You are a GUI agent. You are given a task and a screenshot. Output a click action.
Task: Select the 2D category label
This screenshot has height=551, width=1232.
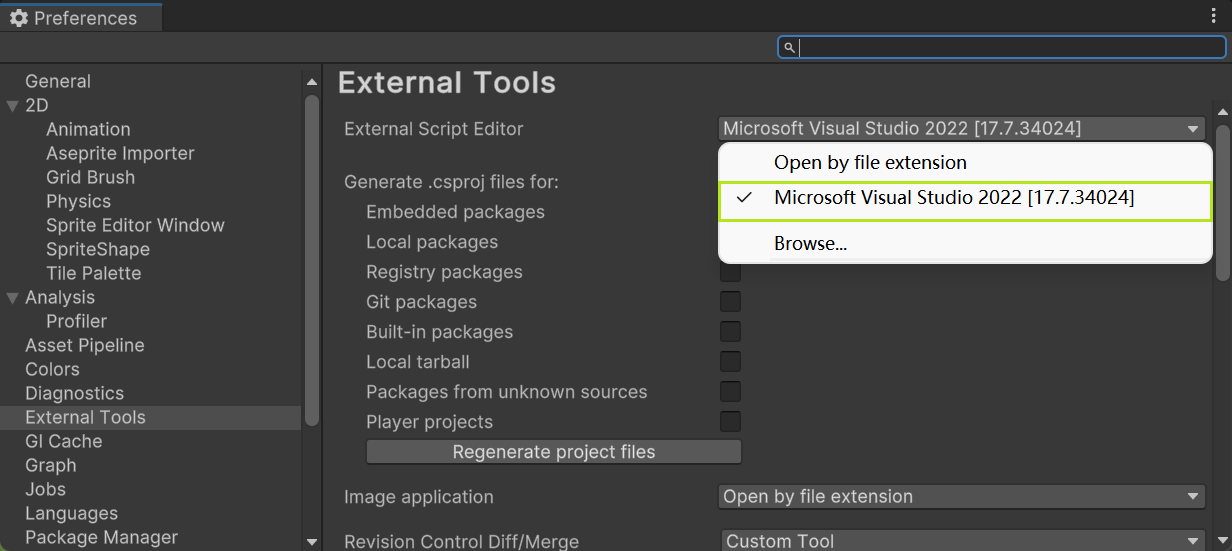coord(37,105)
